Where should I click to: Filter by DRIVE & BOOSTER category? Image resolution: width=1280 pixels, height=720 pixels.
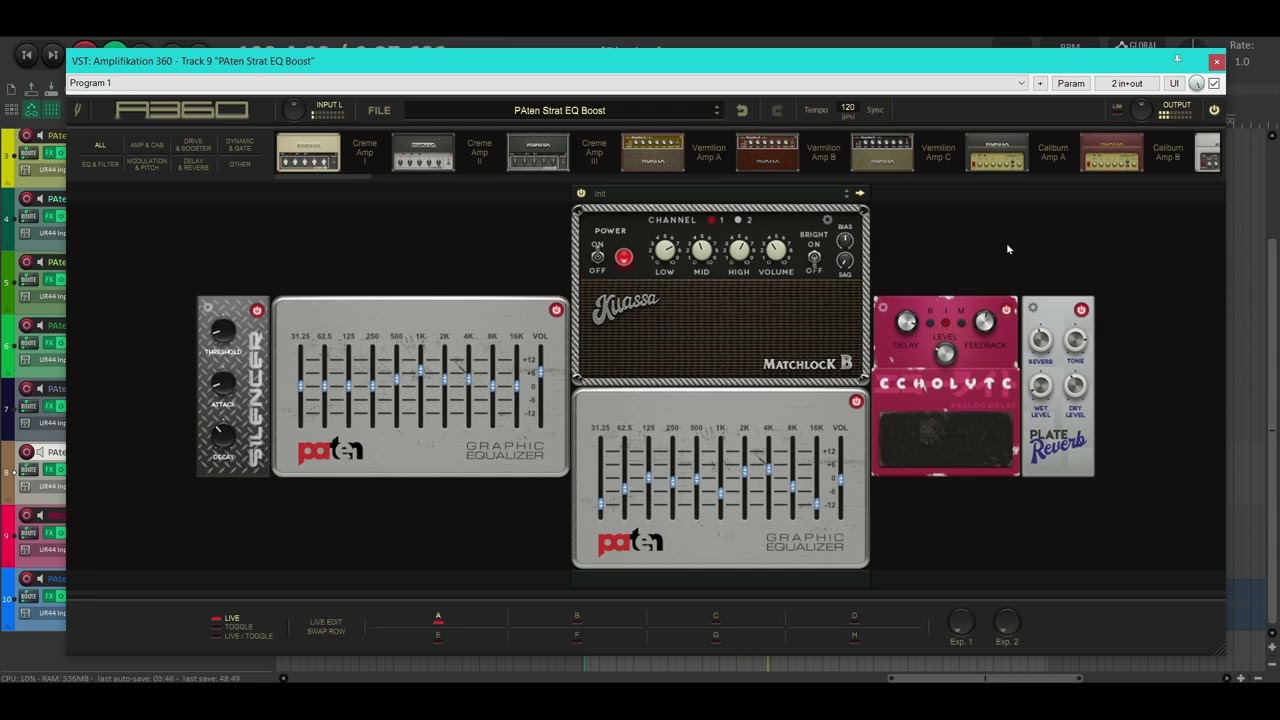[194, 145]
